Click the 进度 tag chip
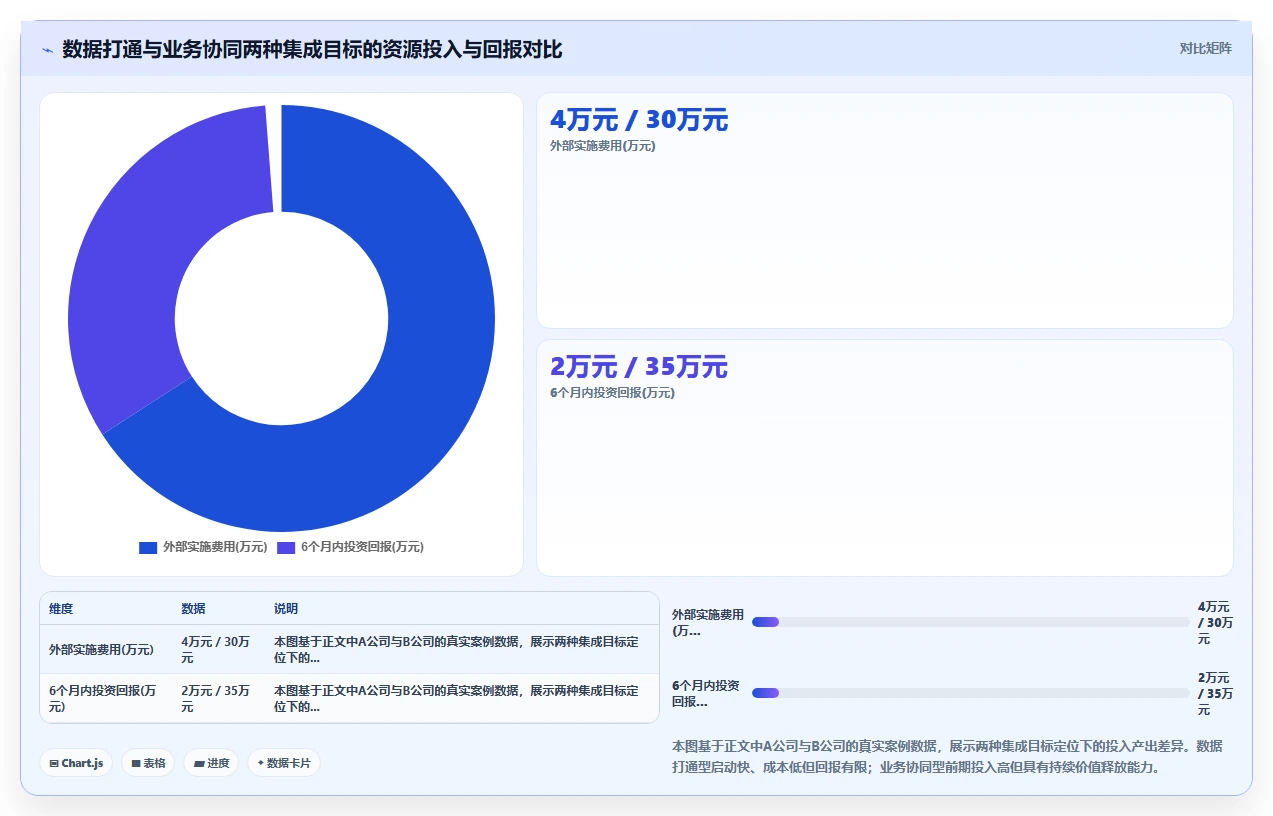1273x816 pixels. 211,763
